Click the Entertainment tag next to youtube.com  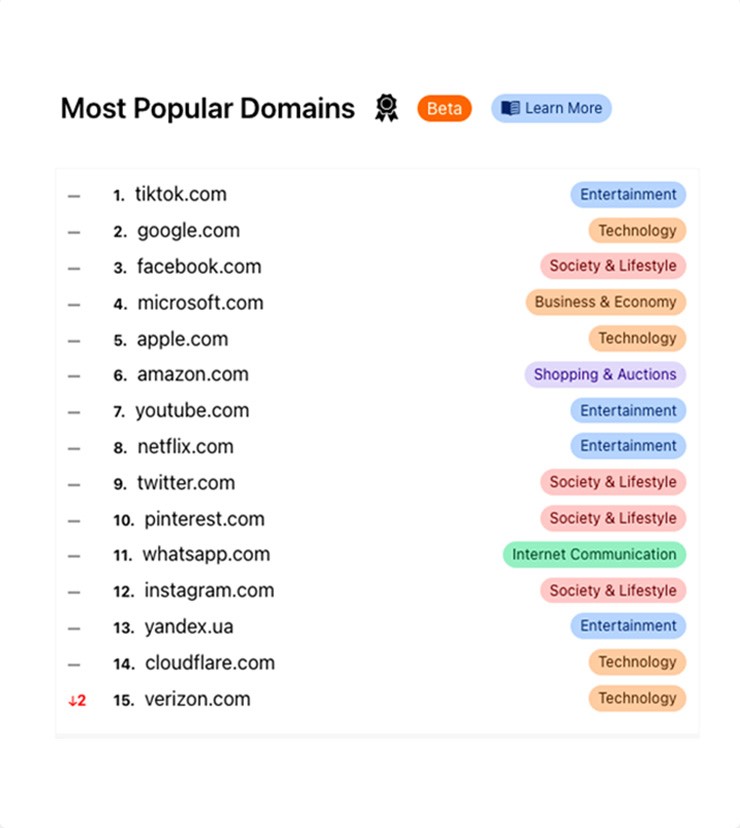[628, 410]
